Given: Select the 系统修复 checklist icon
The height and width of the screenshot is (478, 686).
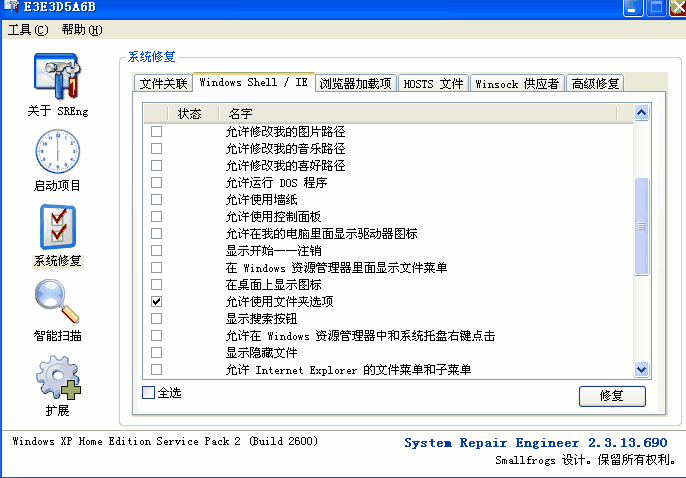Looking at the screenshot, I should click(58, 227).
